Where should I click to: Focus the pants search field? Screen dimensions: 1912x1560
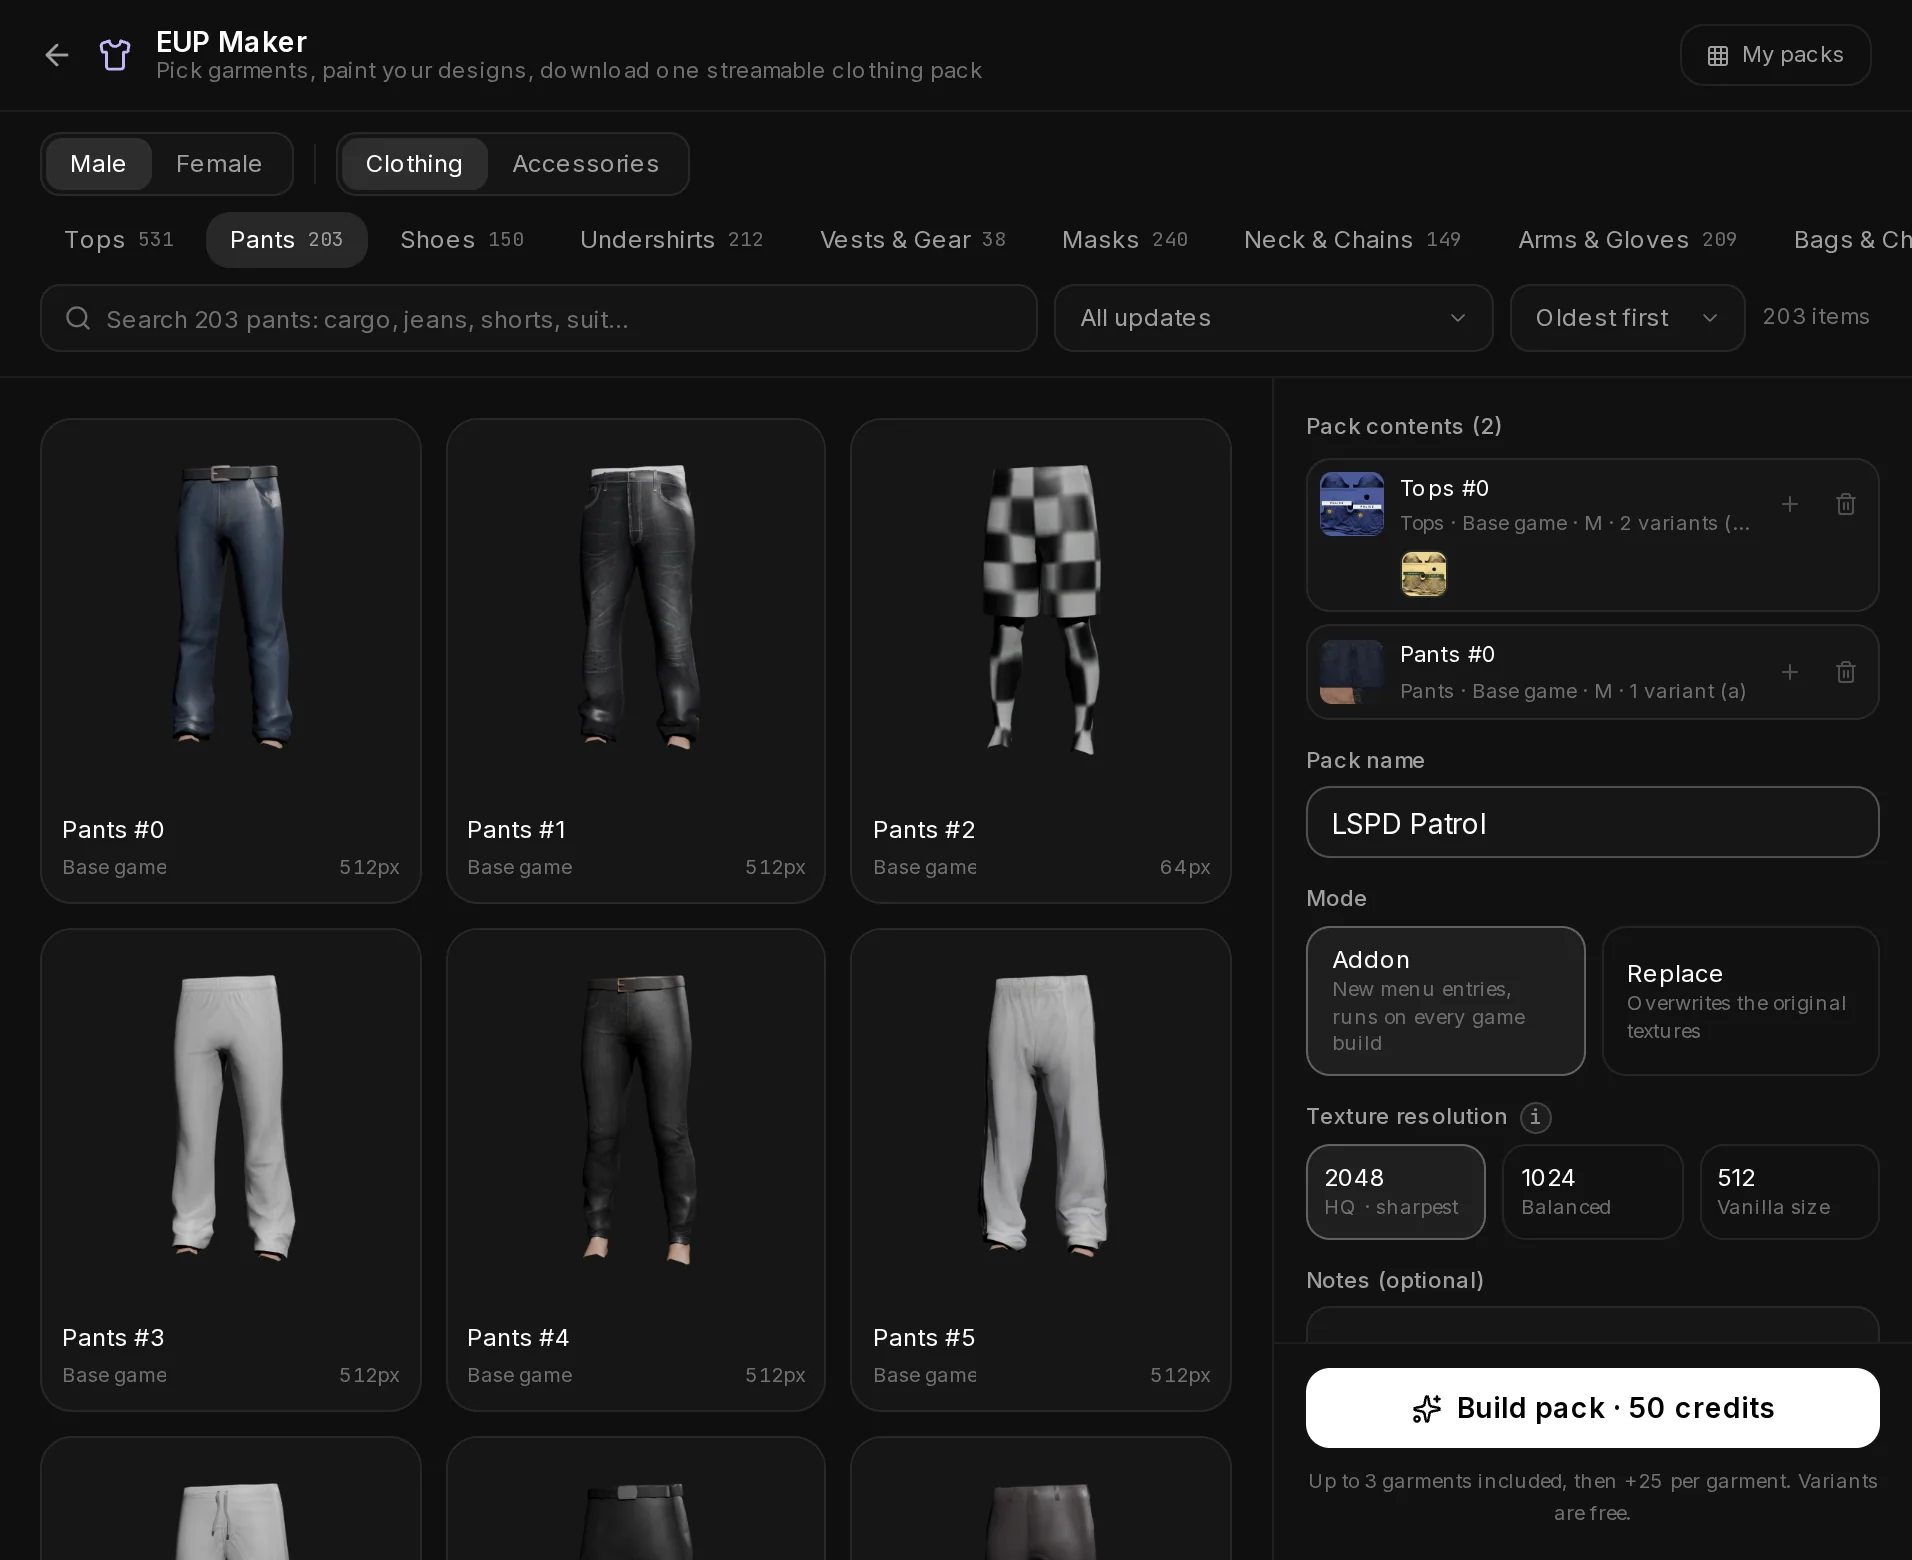click(539, 318)
